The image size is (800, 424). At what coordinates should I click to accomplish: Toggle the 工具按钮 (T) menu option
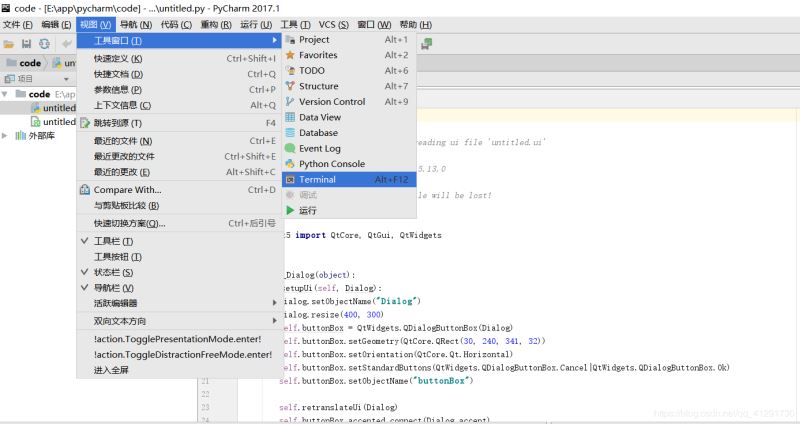(x=180, y=257)
